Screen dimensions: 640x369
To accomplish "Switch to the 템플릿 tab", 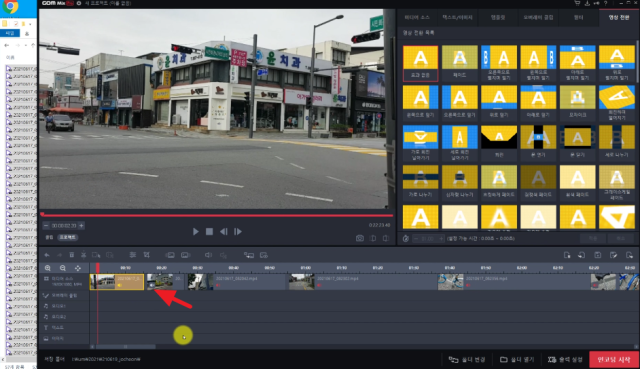I will pos(498,18).
